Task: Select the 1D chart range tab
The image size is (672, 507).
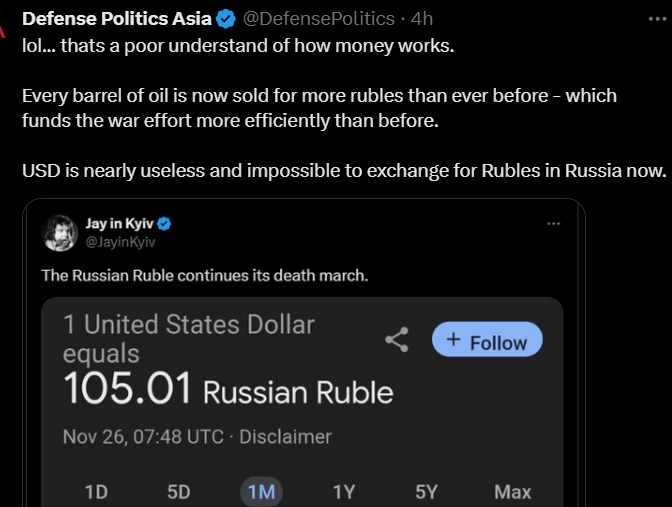Action: [96, 492]
